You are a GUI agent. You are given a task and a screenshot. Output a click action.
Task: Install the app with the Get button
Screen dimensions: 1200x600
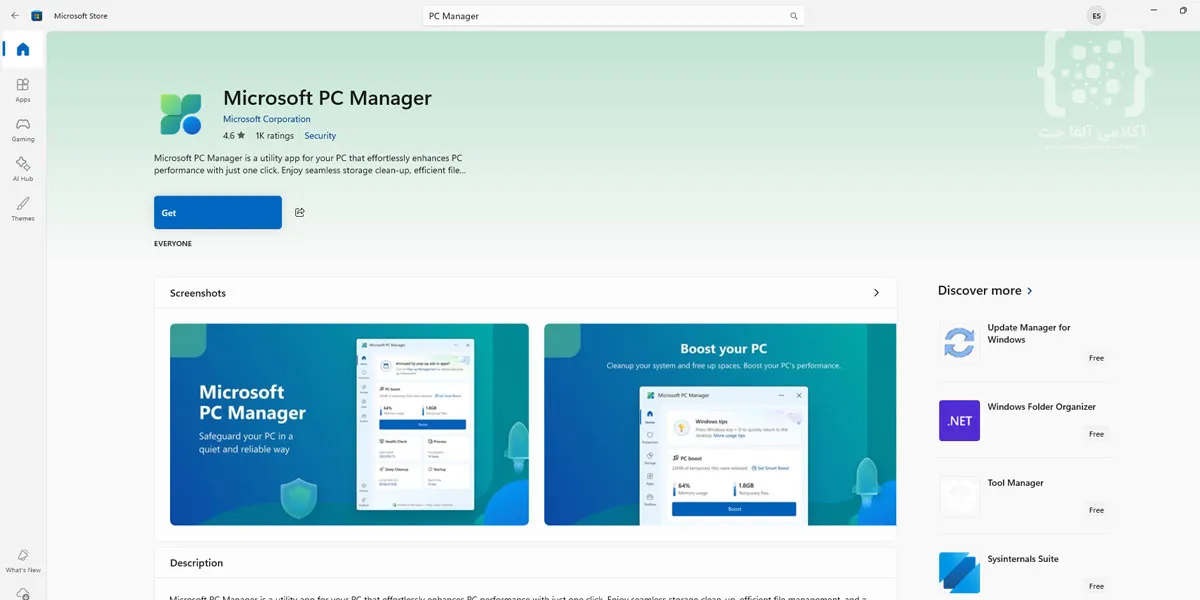[218, 212]
